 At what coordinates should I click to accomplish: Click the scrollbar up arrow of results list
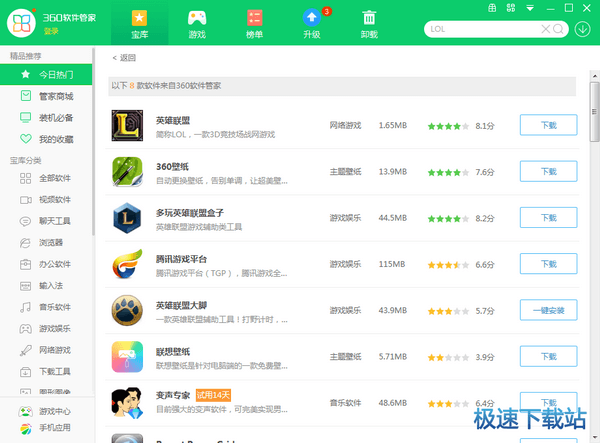(x=595, y=76)
